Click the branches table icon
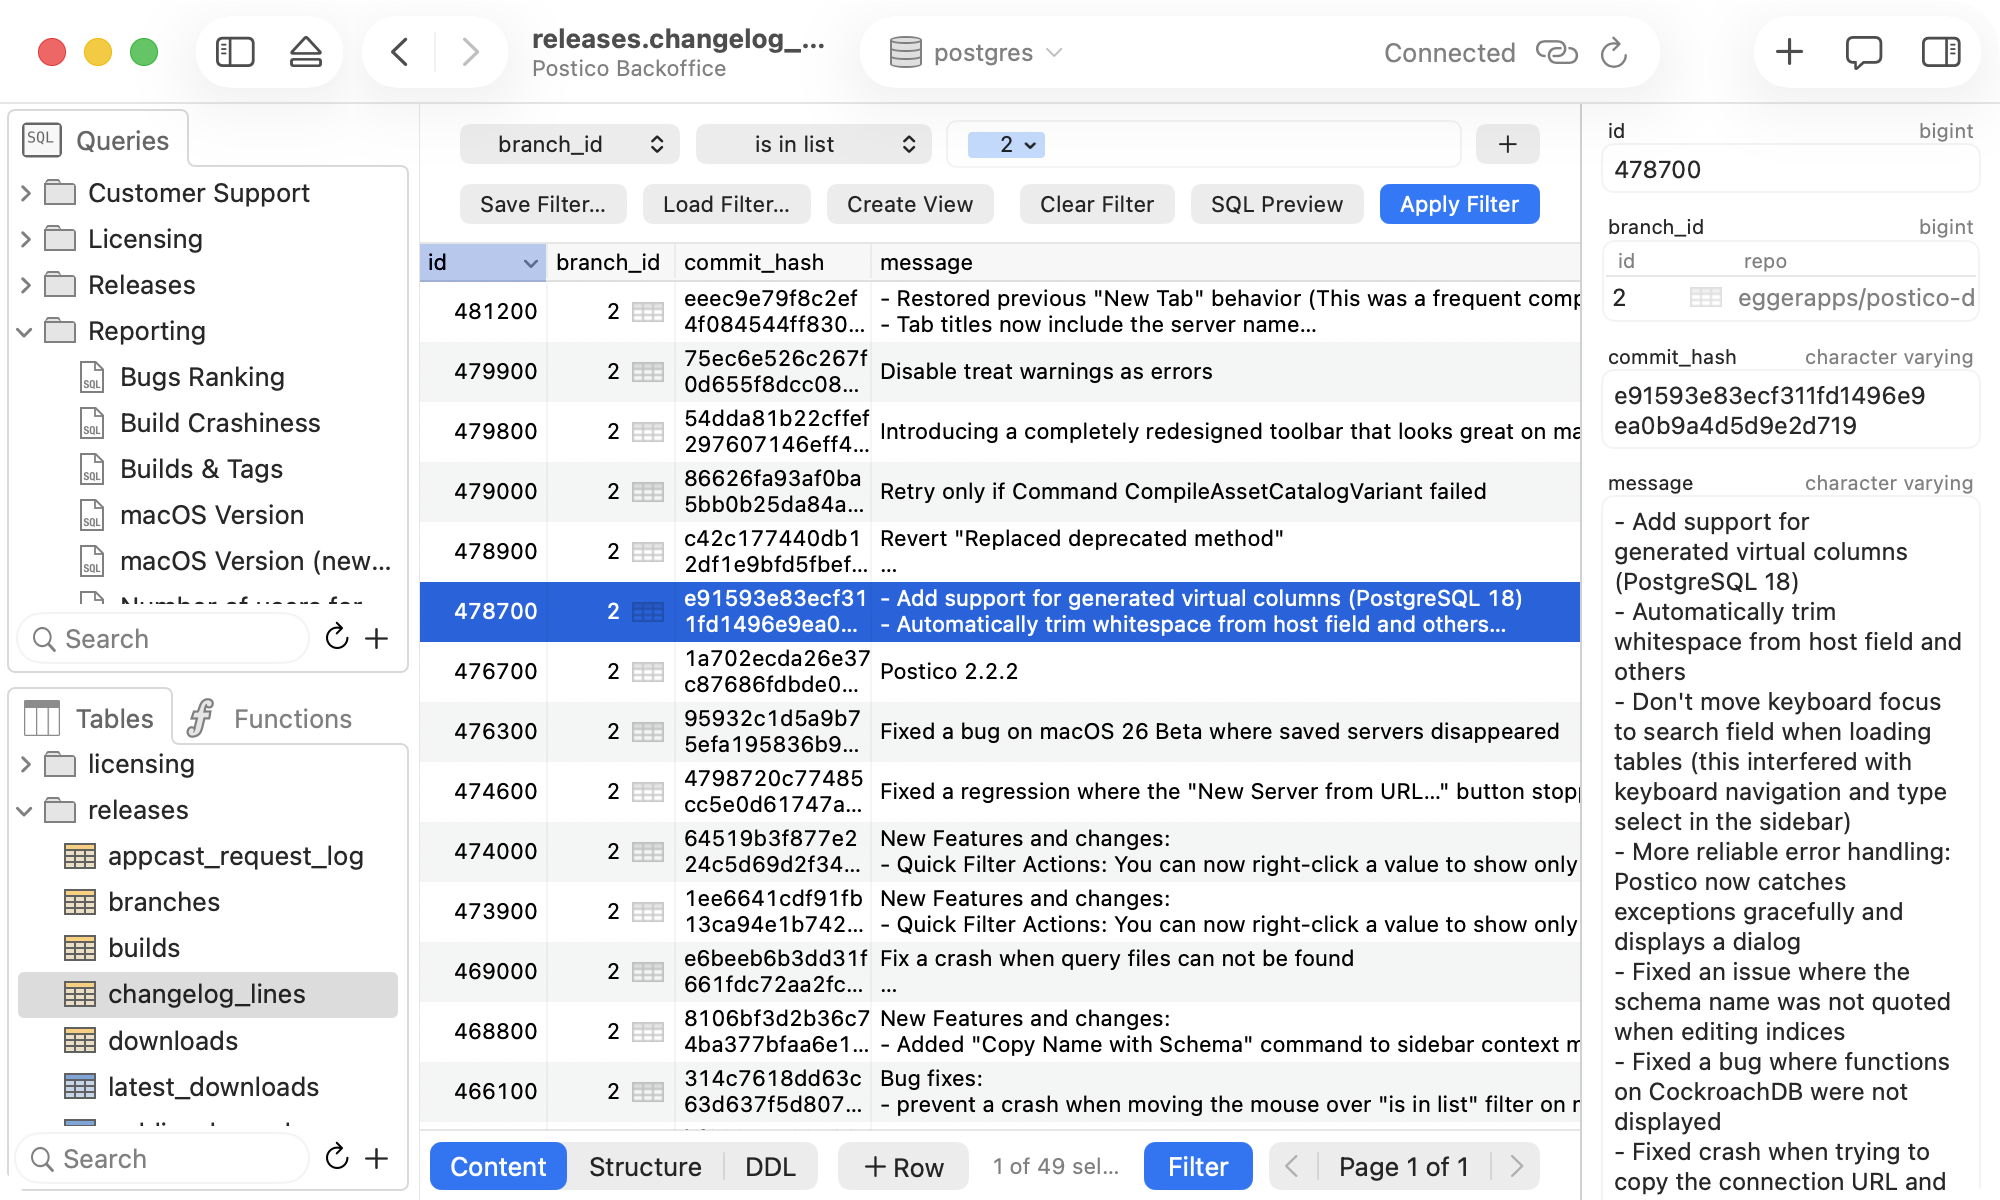Viewport: 2000px width, 1200px height. (x=80, y=902)
